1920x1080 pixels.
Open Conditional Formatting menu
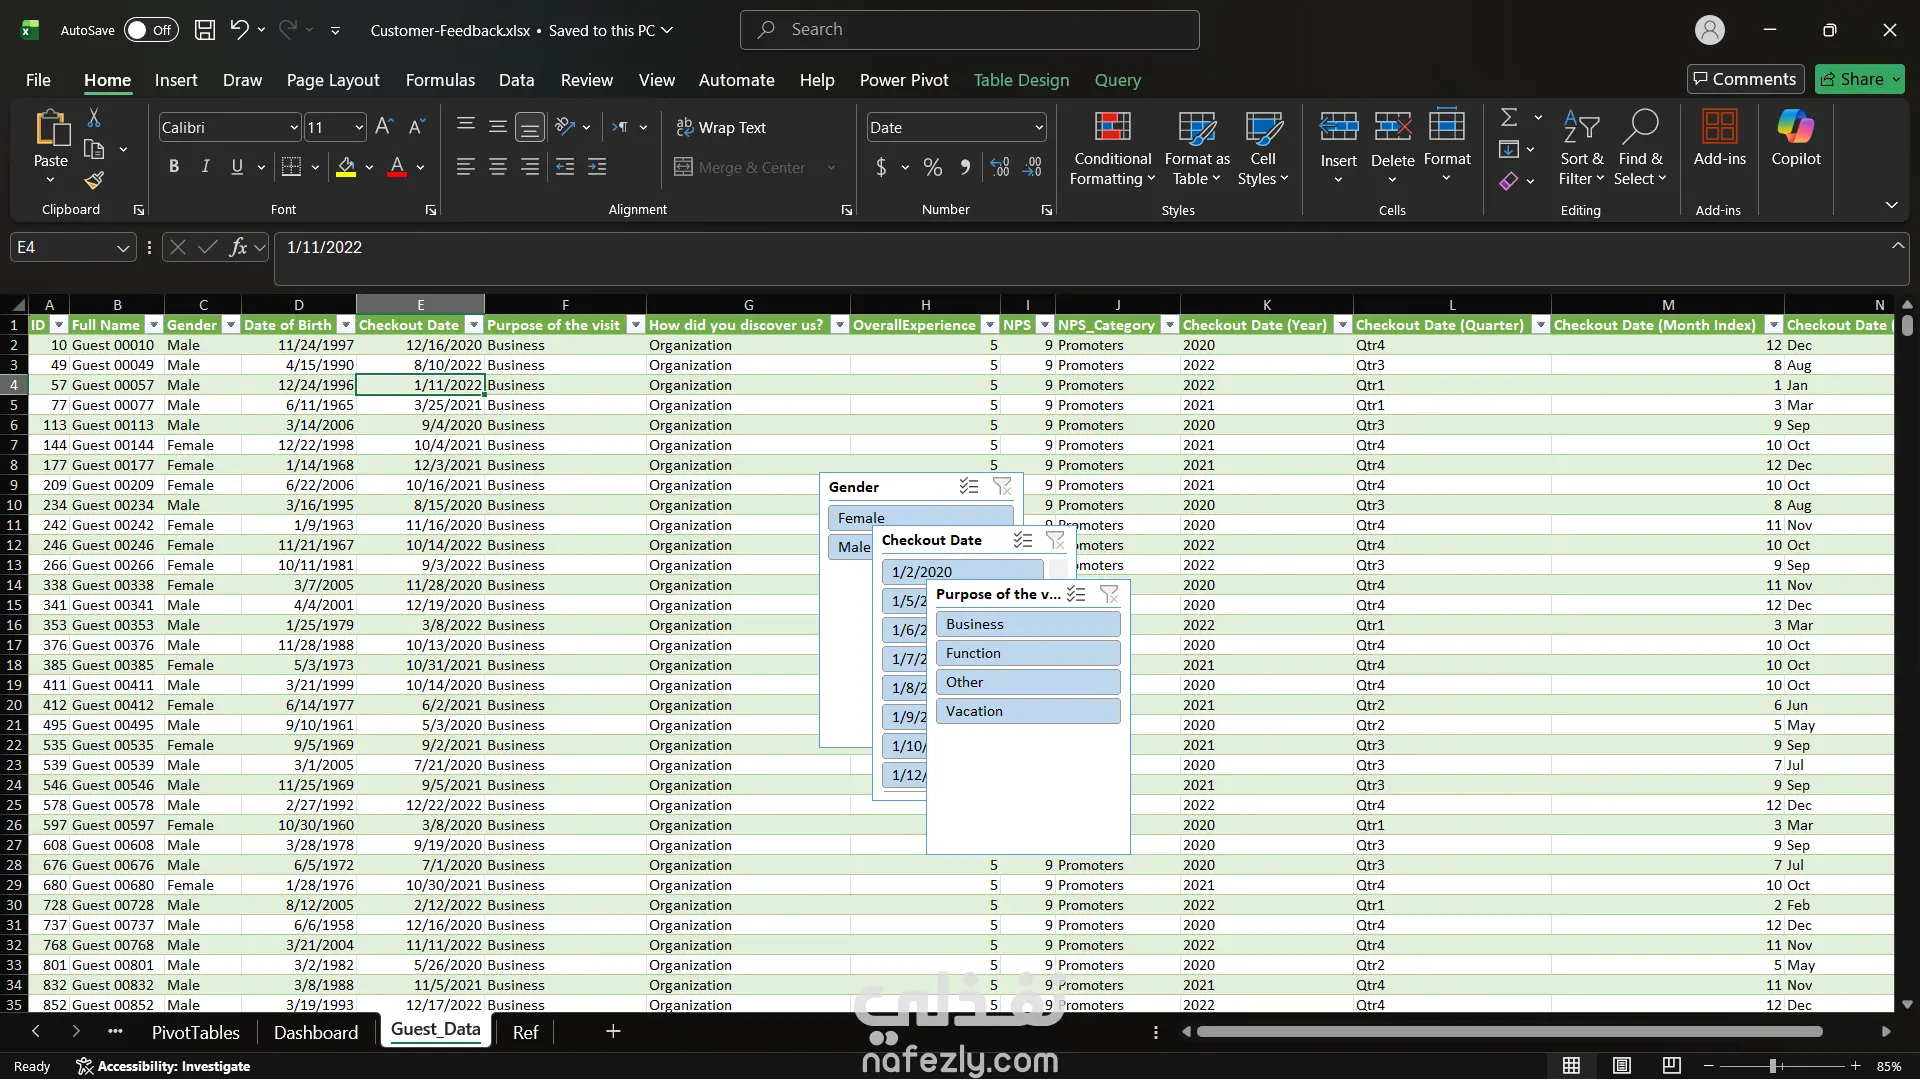(x=1112, y=148)
